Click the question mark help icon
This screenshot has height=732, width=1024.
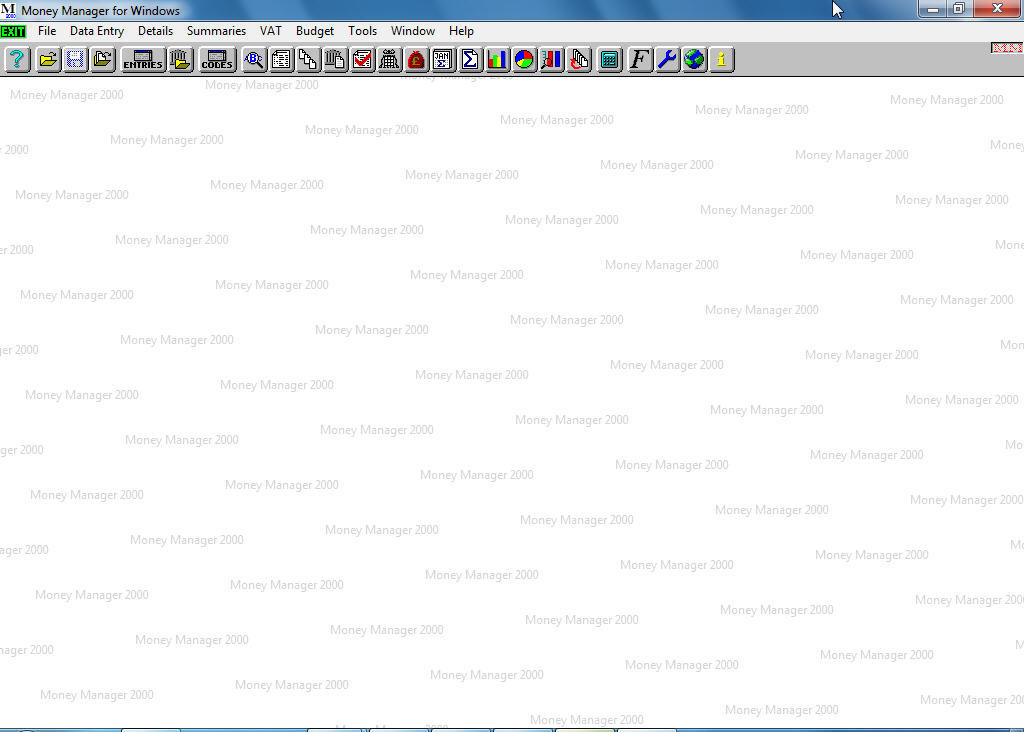click(17, 60)
